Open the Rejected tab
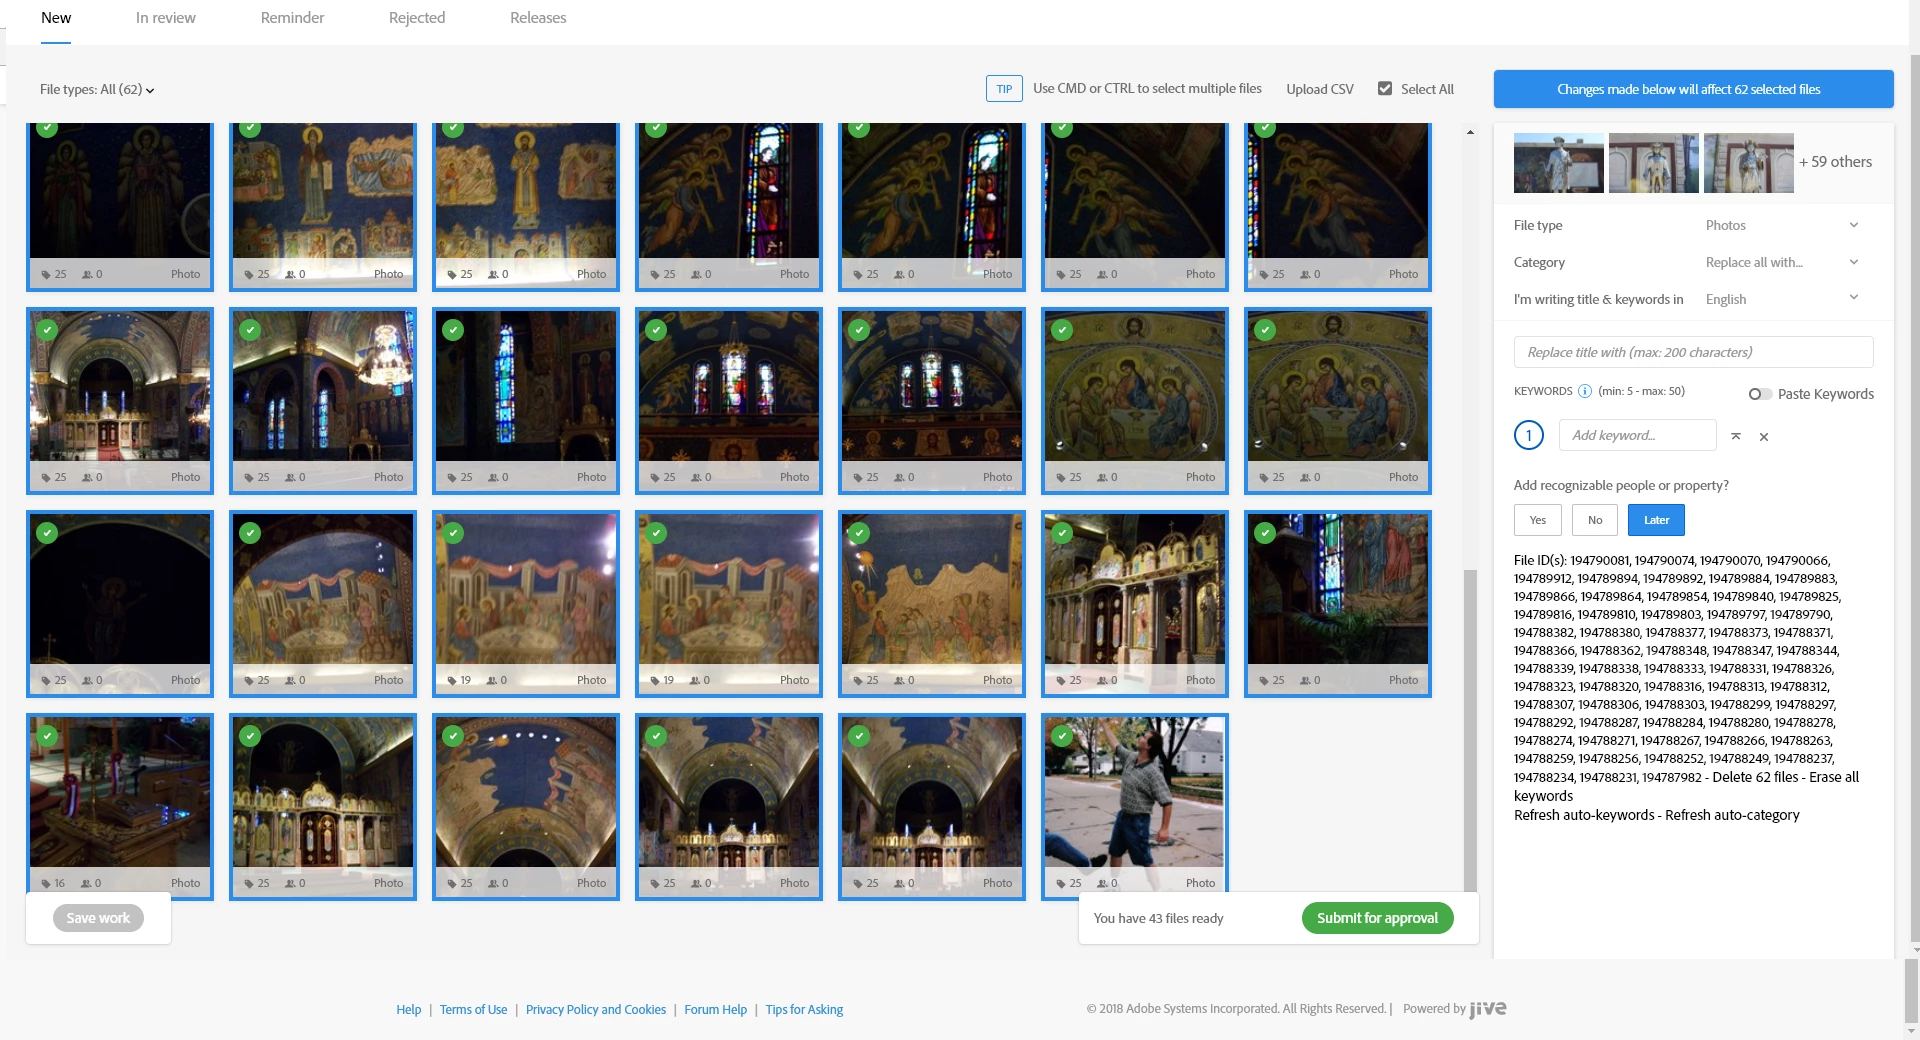 (x=417, y=18)
